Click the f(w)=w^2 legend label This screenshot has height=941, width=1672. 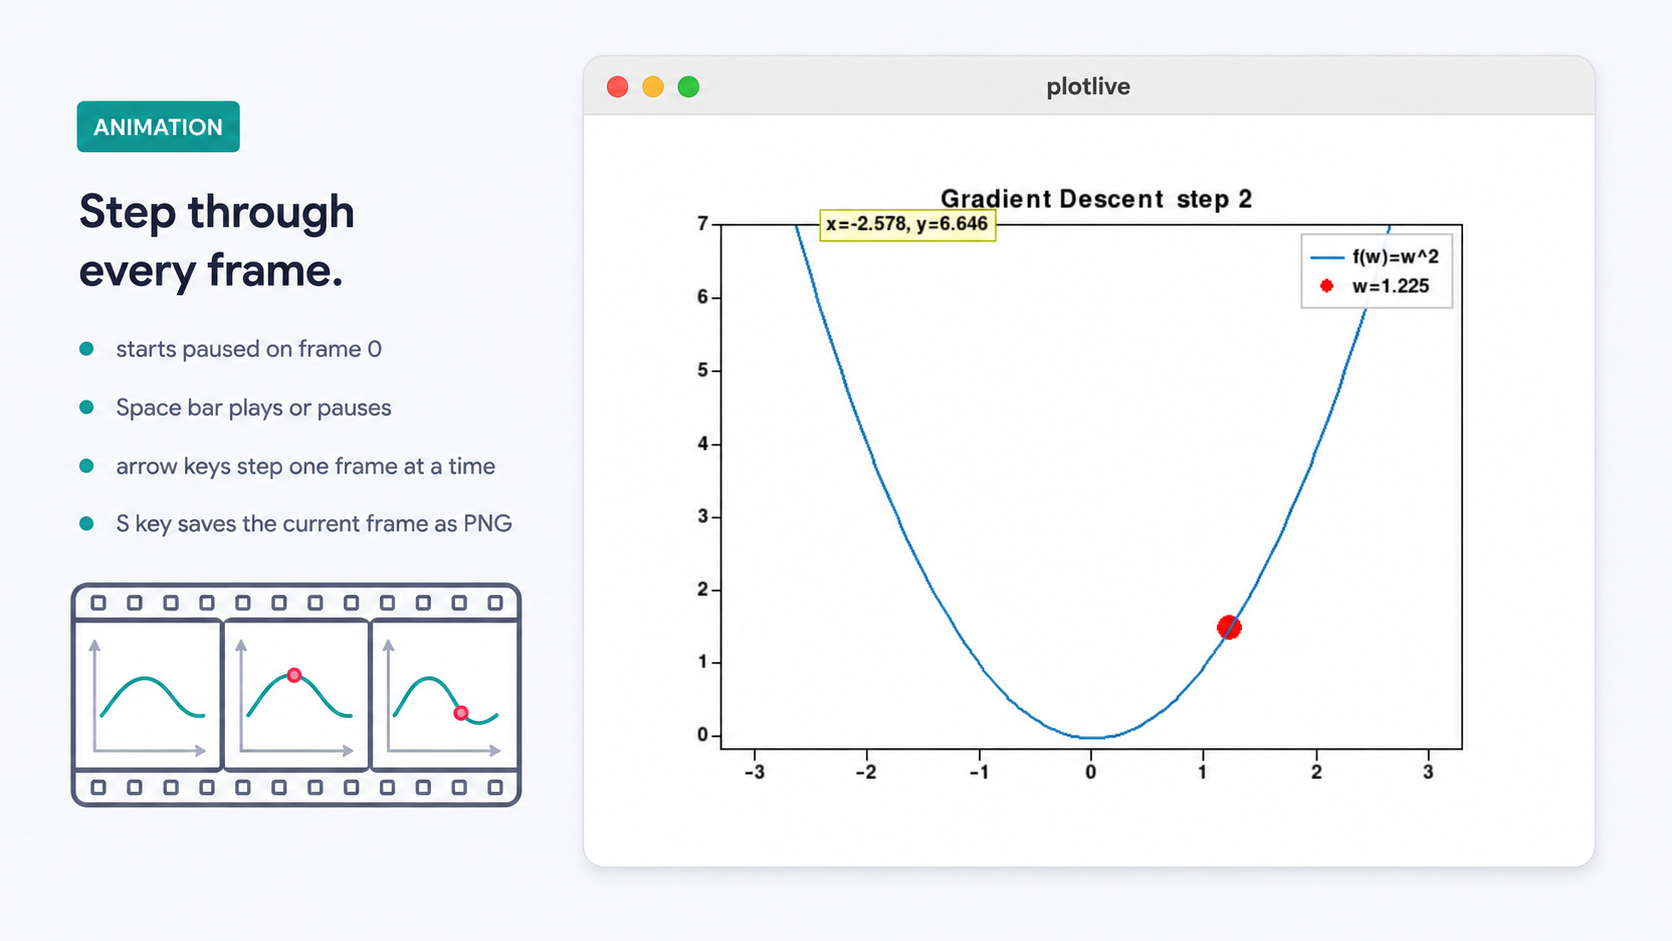click(1395, 257)
